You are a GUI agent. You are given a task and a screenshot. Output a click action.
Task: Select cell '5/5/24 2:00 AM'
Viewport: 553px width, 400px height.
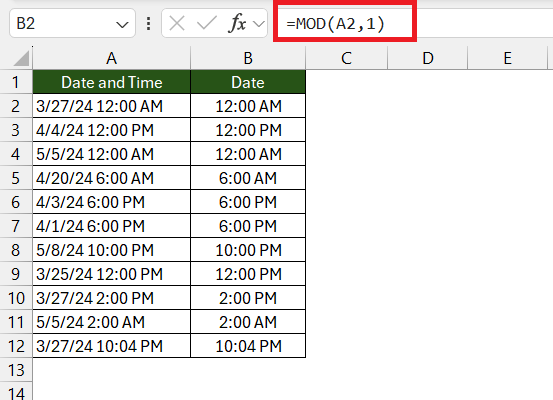(x=111, y=322)
